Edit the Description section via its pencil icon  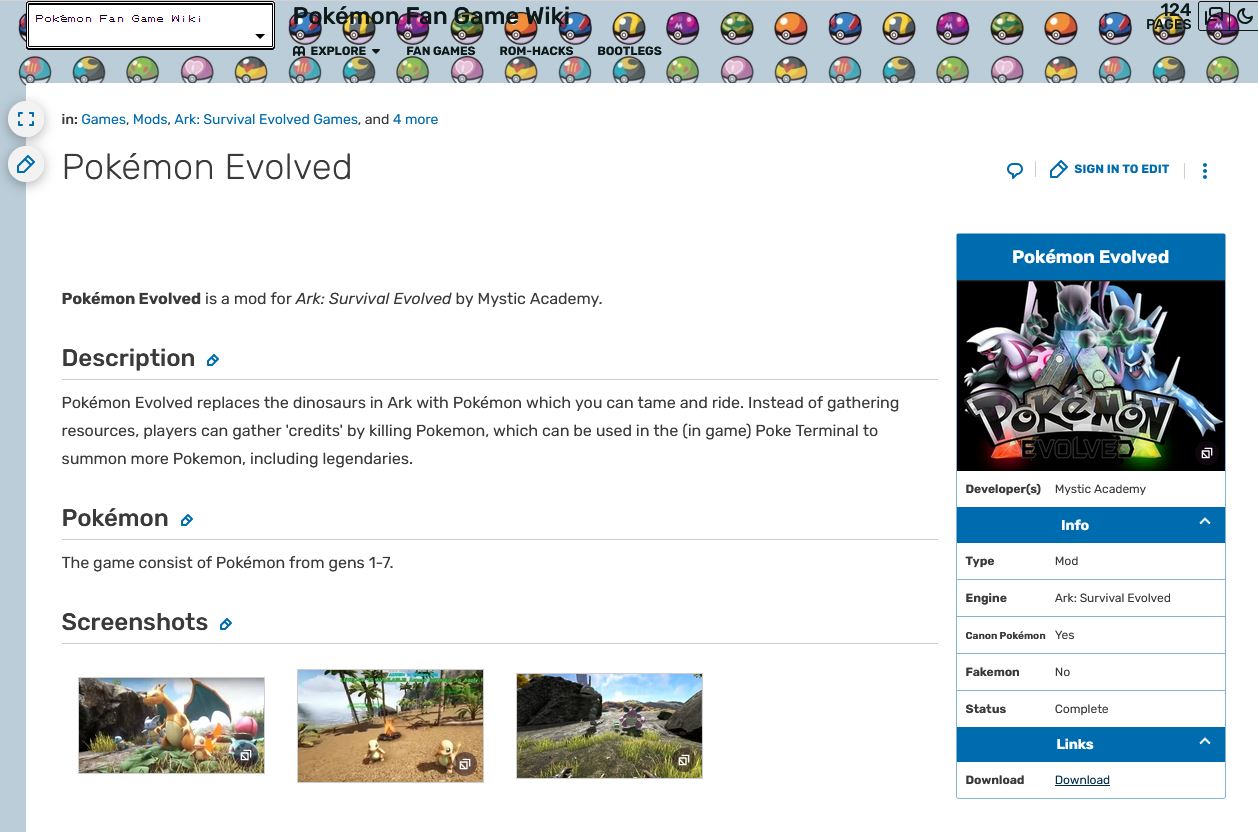212,360
